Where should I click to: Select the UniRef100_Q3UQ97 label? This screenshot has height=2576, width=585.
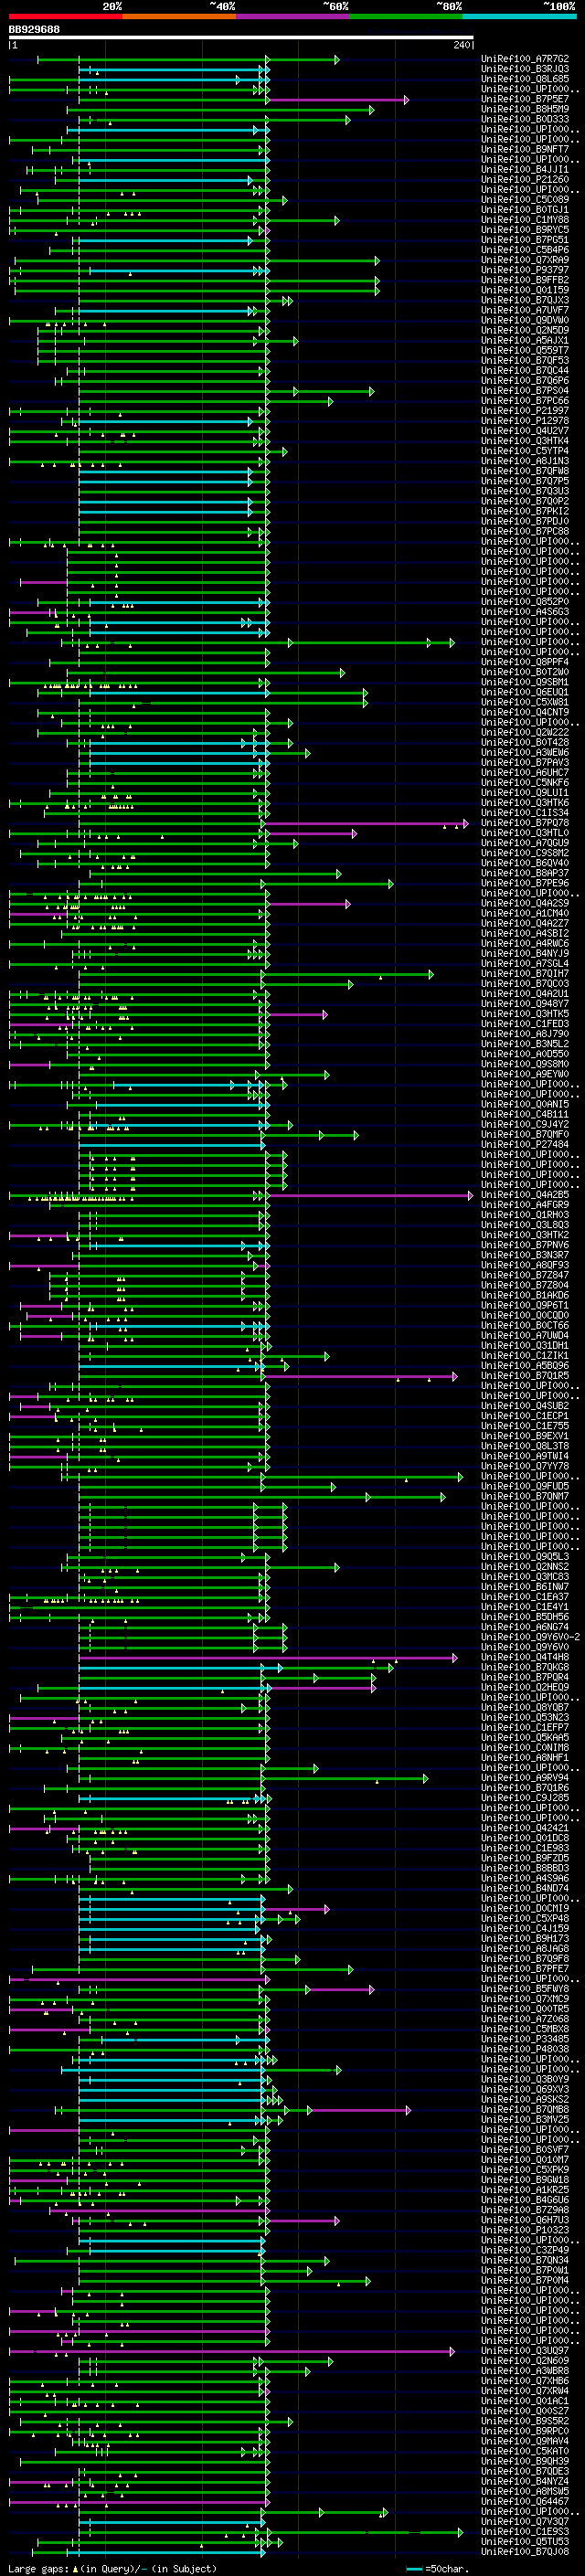pyautogui.click(x=525, y=2351)
